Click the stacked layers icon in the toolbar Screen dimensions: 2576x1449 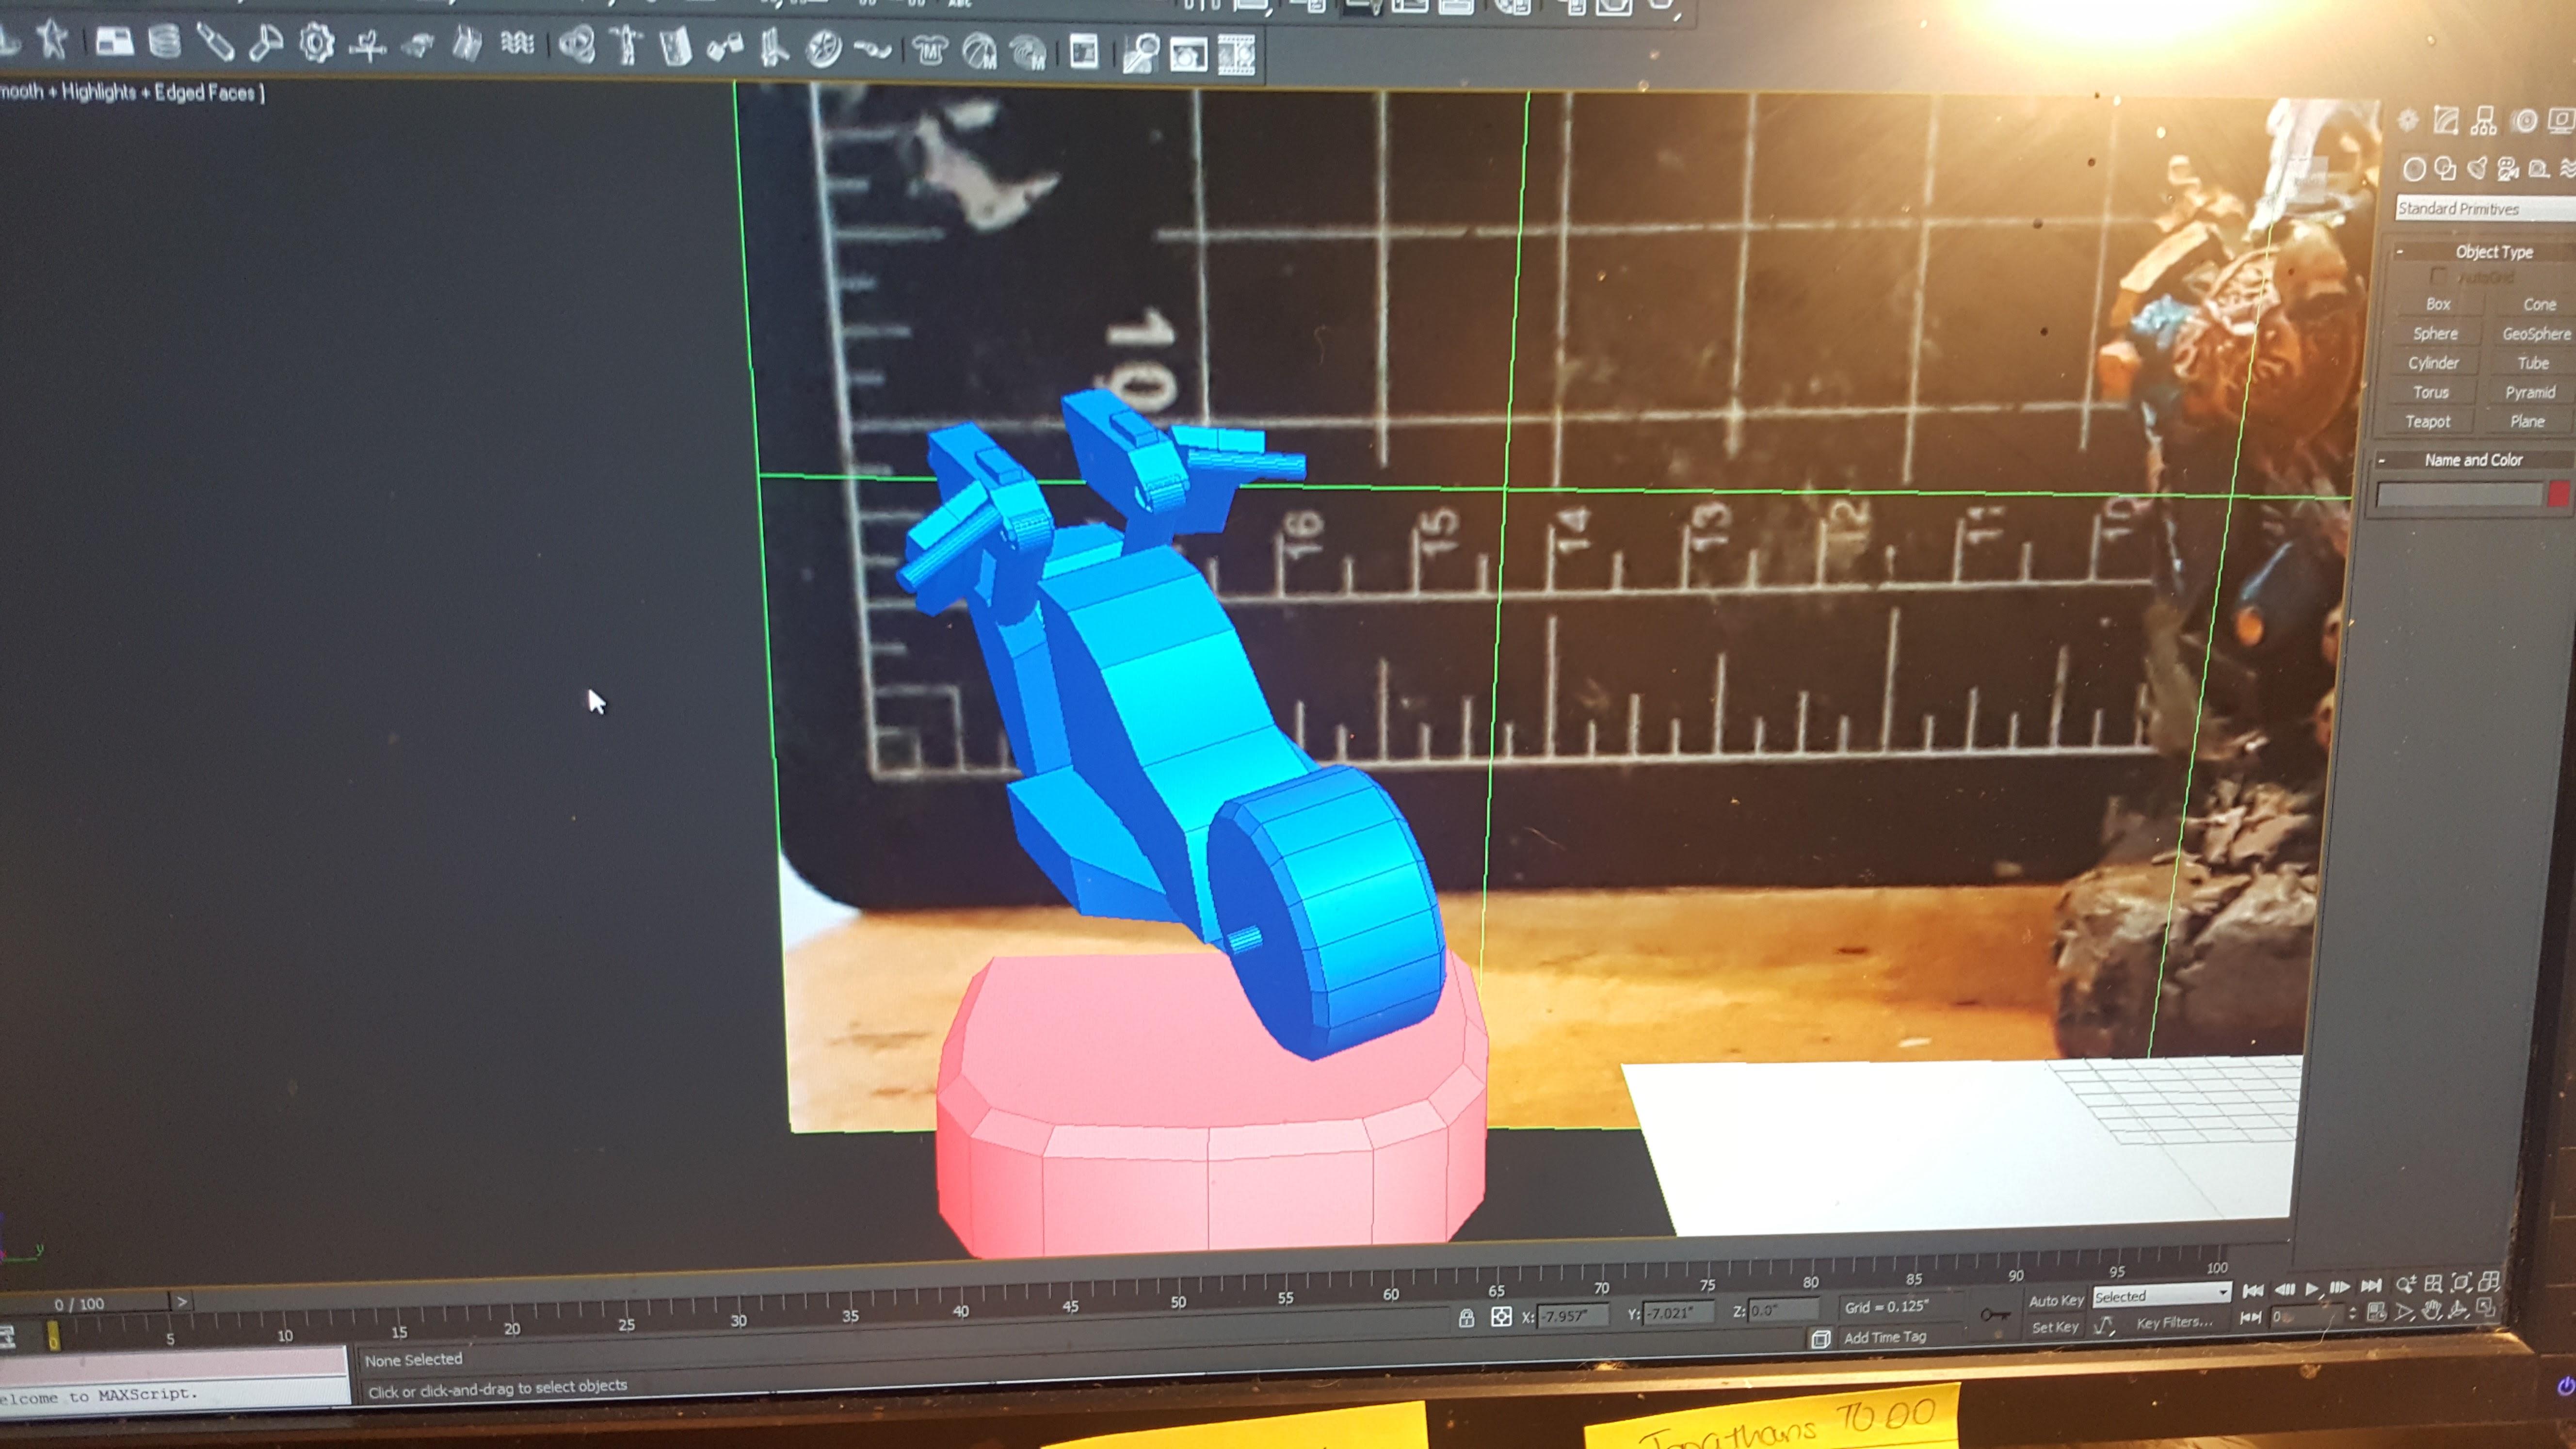164,42
